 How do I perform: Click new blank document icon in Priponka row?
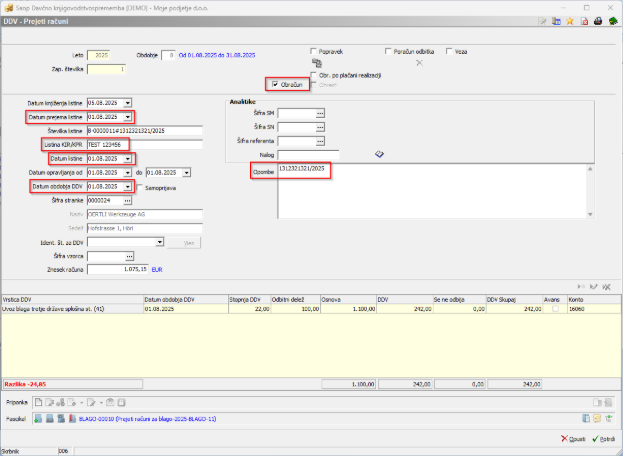tap(38, 402)
